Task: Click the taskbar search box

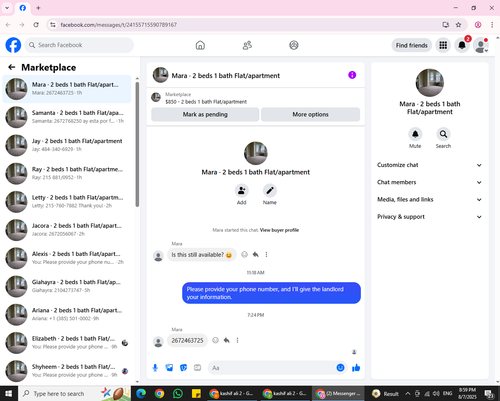Action: pyautogui.click(x=74, y=394)
